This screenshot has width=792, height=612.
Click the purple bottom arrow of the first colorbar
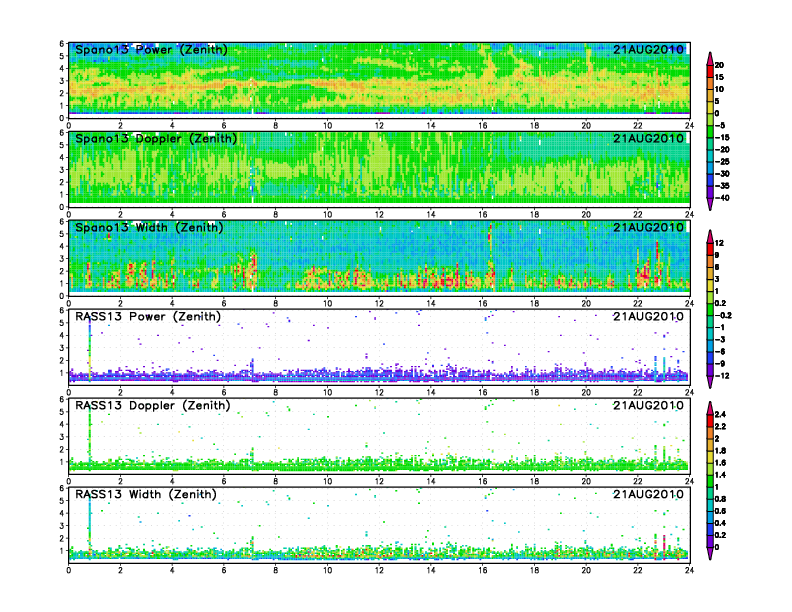[710, 204]
